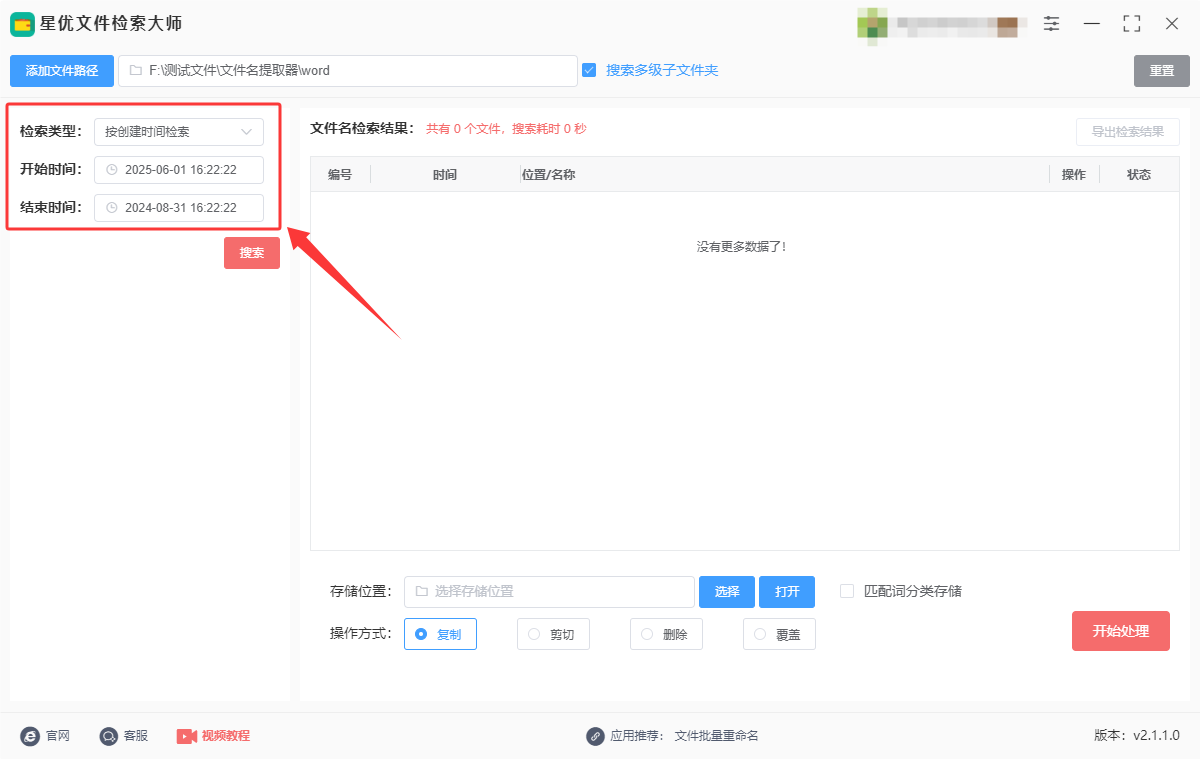The height and width of the screenshot is (760, 1200).
Task: Click the 状态 column header
Action: 1139,175
